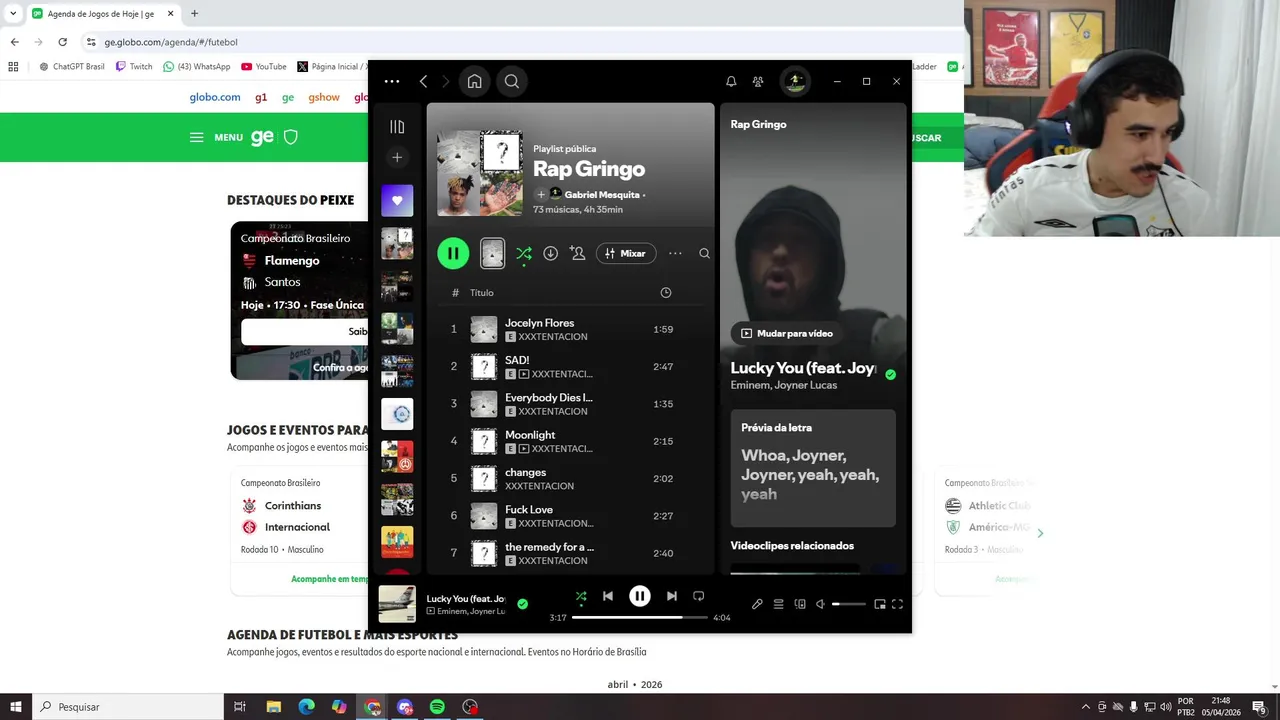Viewport: 1280px width, 720px height.
Task: Enter full screen player mode
Action: click(897, 604)
